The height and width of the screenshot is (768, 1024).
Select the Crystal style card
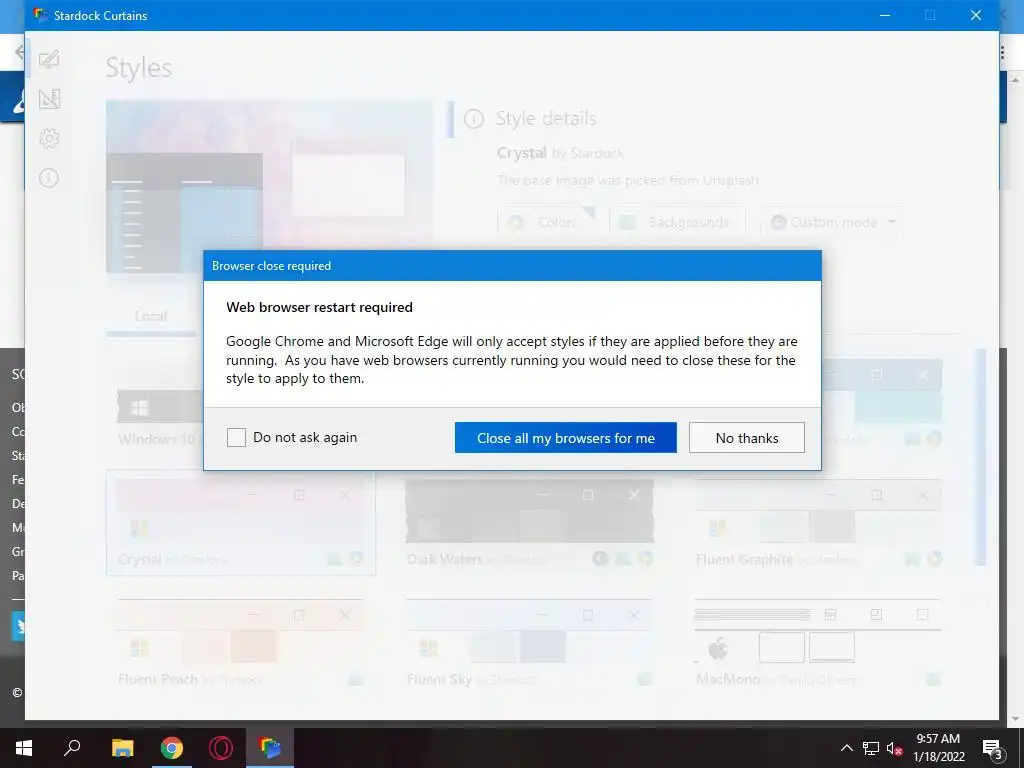(x=241, y=523)
